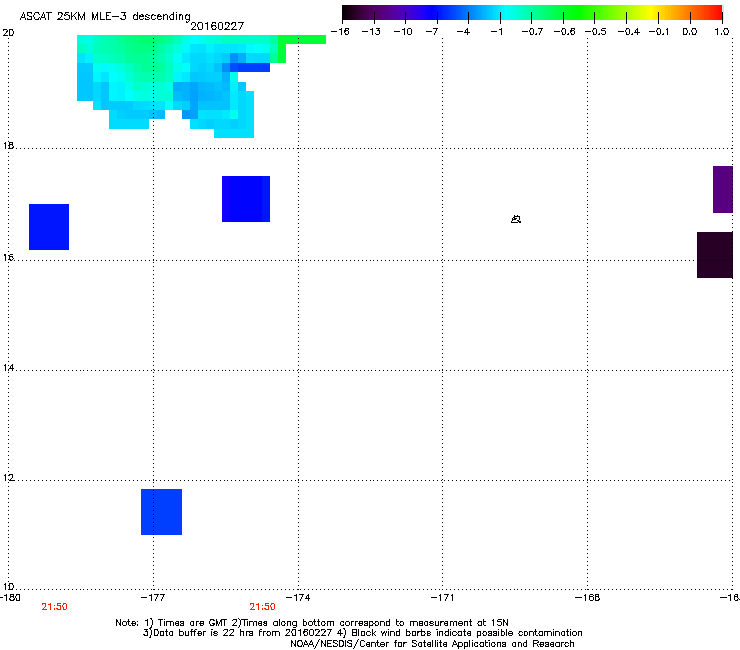Click the red 21:50 time near -174

click(x=262, y=607)
